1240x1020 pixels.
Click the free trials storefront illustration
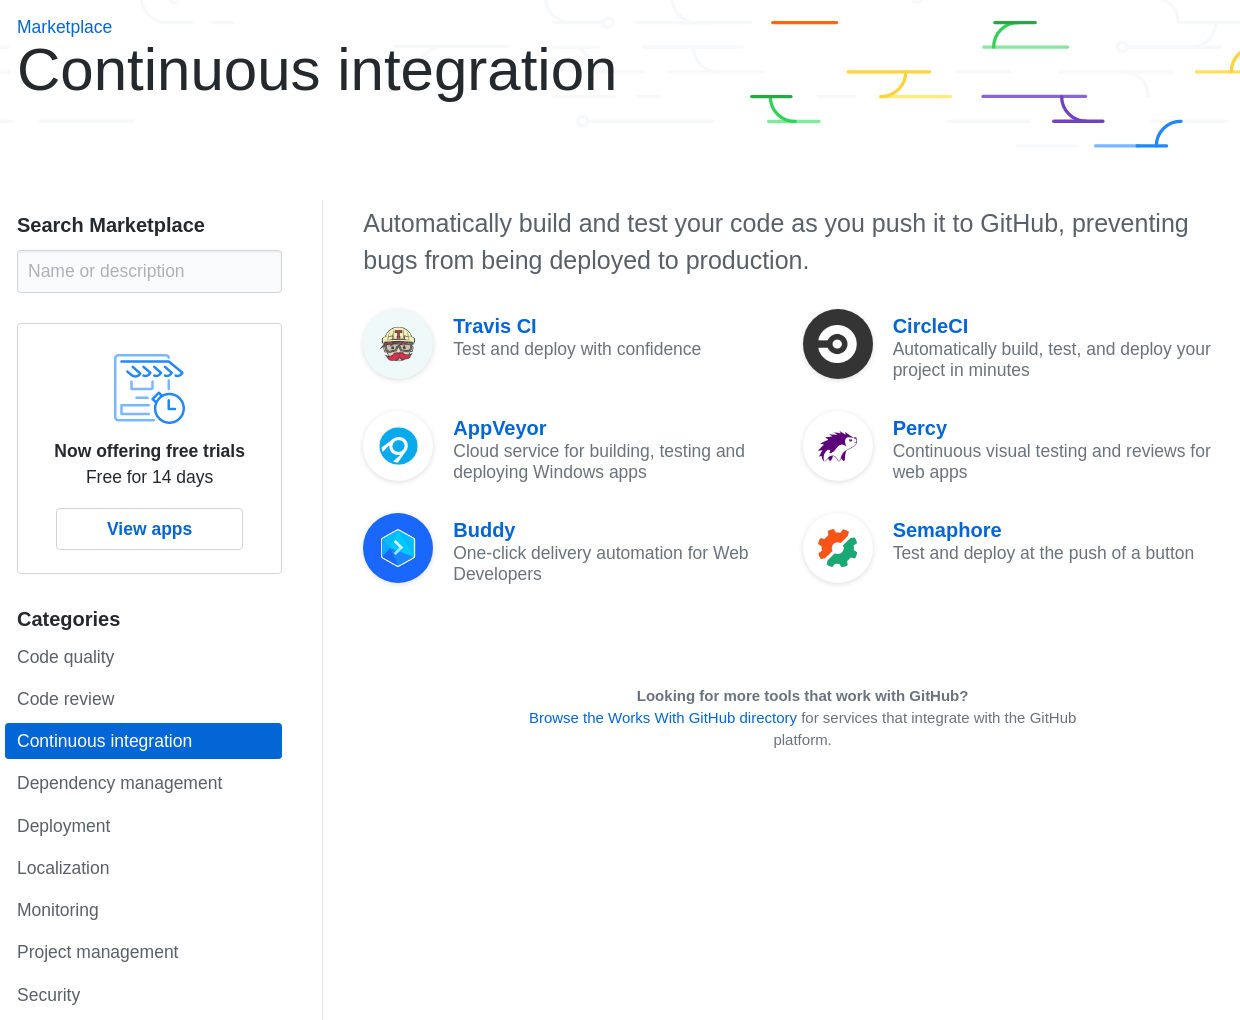(149, 388)
